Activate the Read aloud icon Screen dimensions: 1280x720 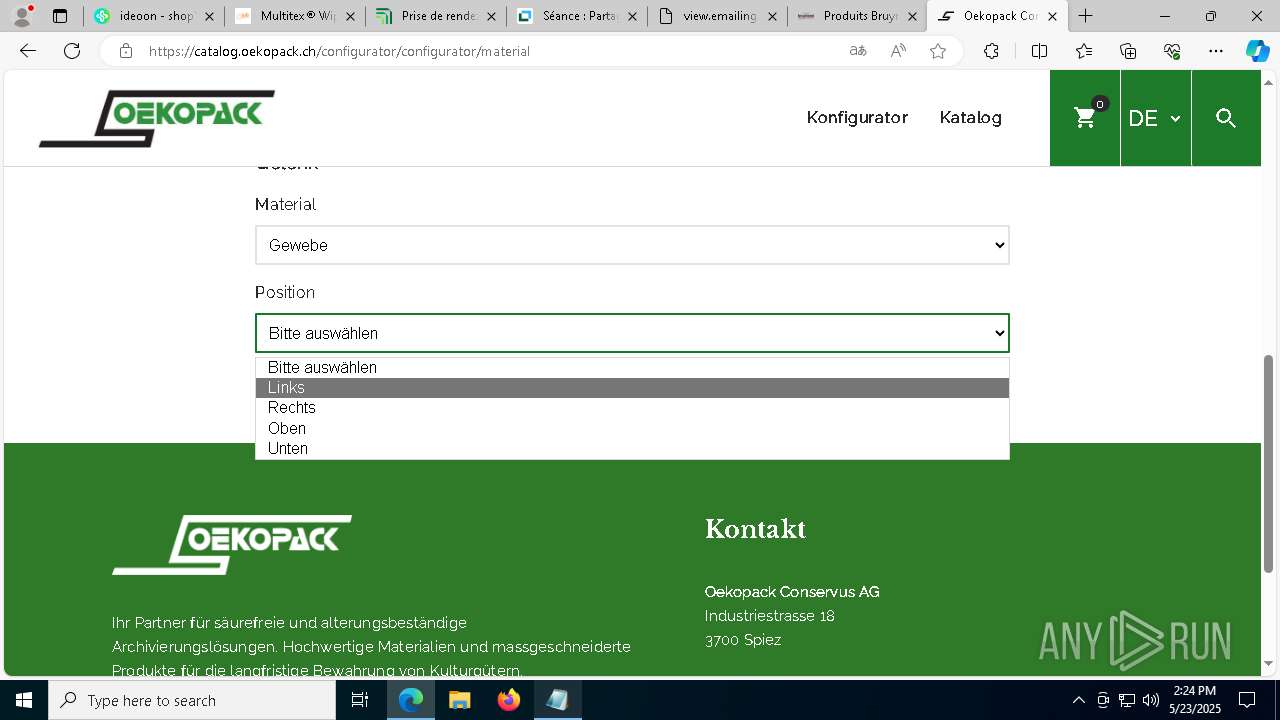click(x=898, y=51)
